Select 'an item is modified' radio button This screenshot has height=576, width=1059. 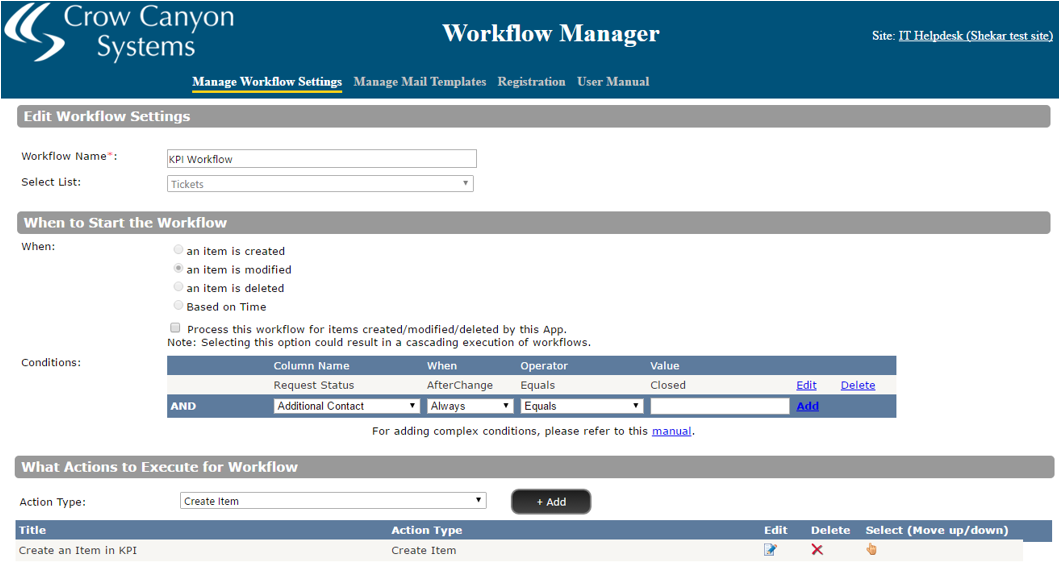[178, 269]
